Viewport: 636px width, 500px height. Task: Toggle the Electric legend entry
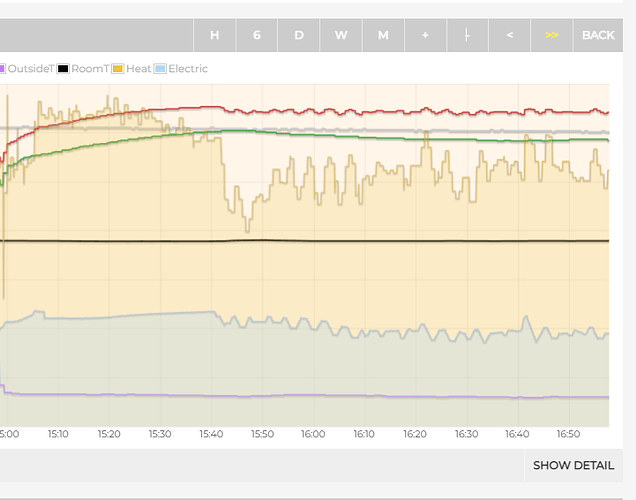[x=188, y=69]
